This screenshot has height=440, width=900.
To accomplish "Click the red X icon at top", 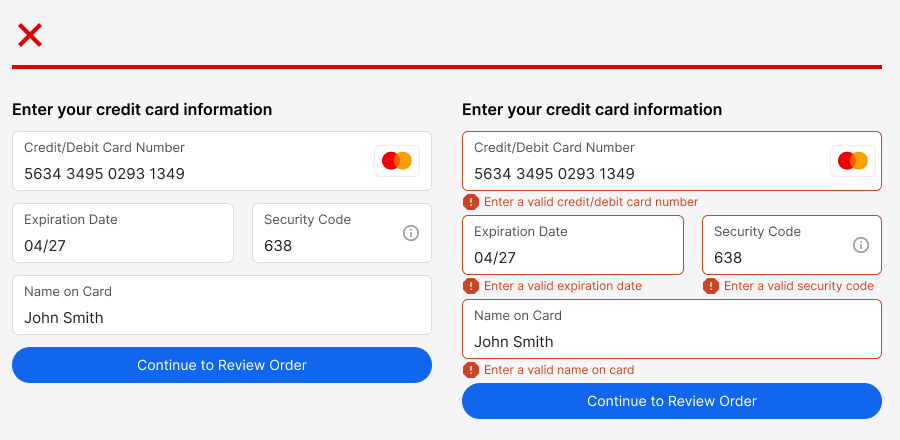I will [30, 36].
